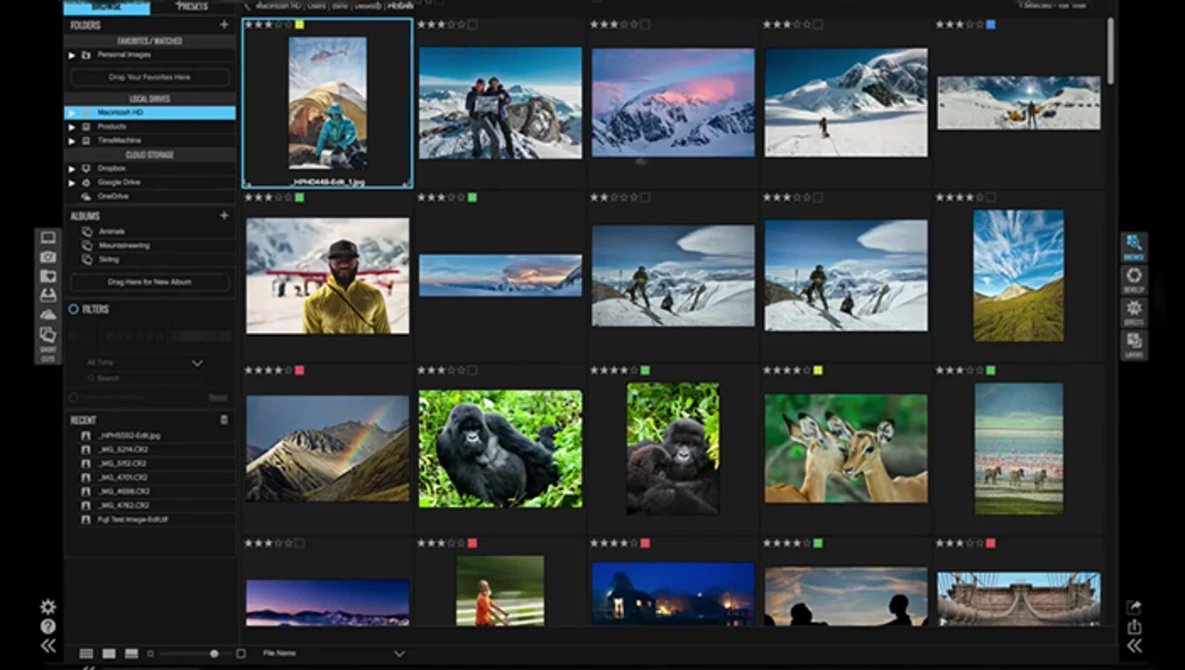Add an album with Albums plus icon
The image size is (1185, 670).
tap(224, 216)
